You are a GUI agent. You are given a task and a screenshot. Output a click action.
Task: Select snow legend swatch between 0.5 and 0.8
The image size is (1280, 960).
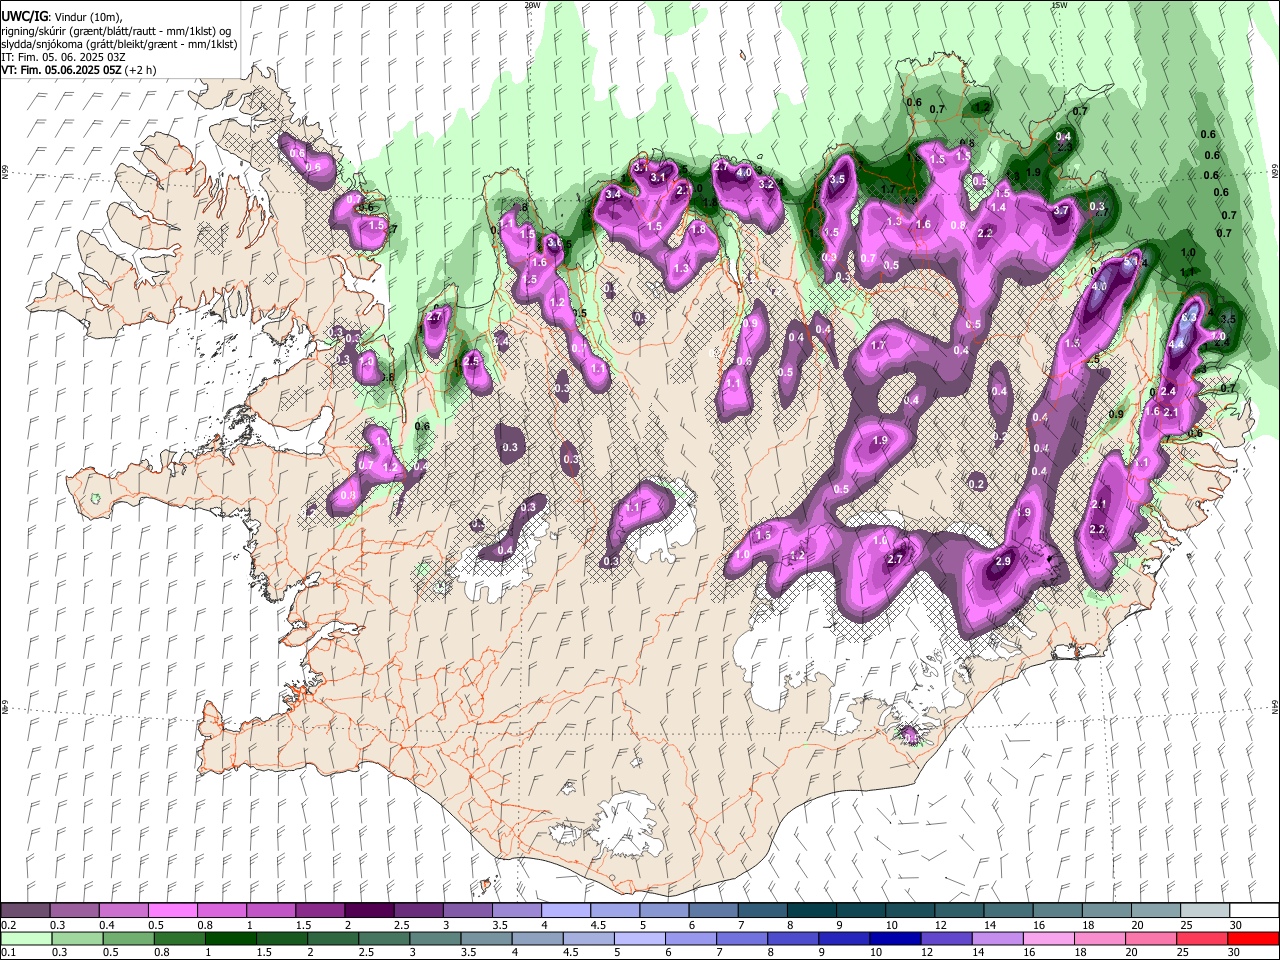coord(173,911)
